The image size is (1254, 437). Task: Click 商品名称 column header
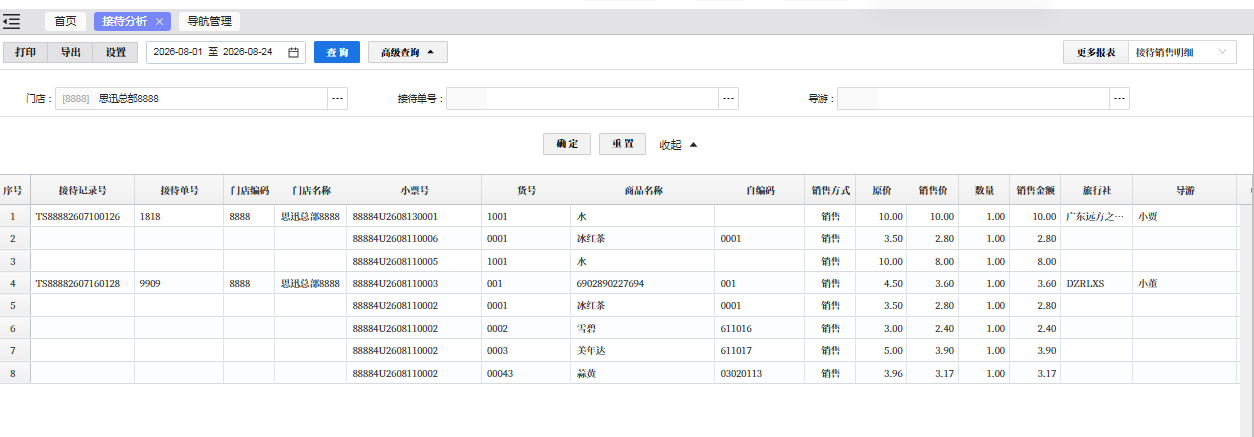click(643, 190)
